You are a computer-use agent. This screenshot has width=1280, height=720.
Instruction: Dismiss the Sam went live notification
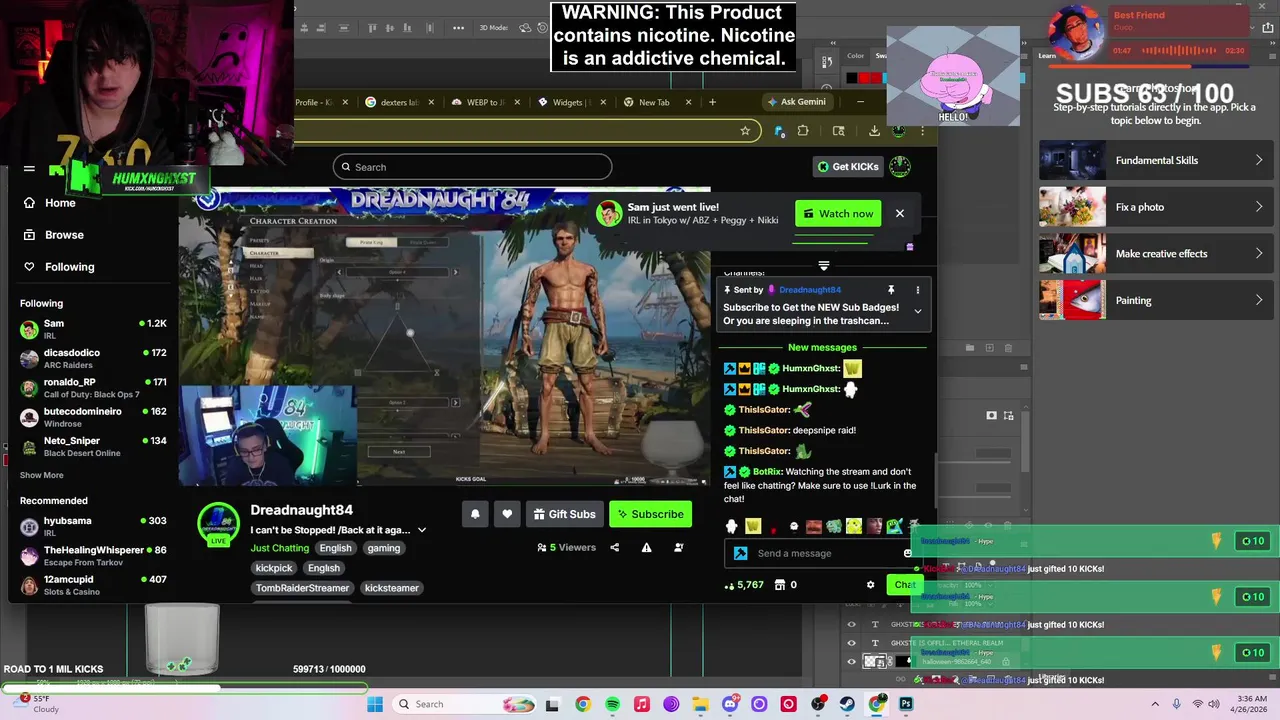coord(899,213)
